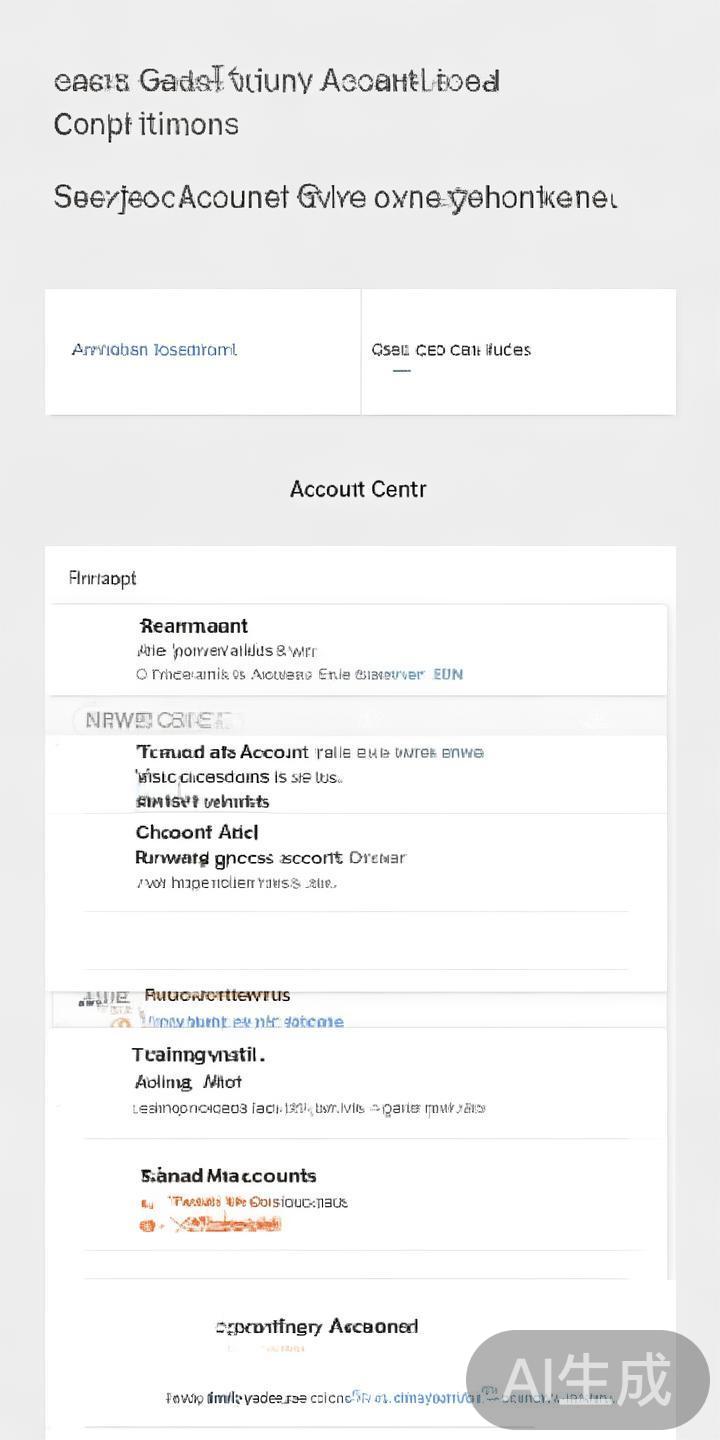The height and width of the screenshot is (1440, 720).
Task: Click the orange text link under Sanad Miaccounts
Action: (258, 1202)
